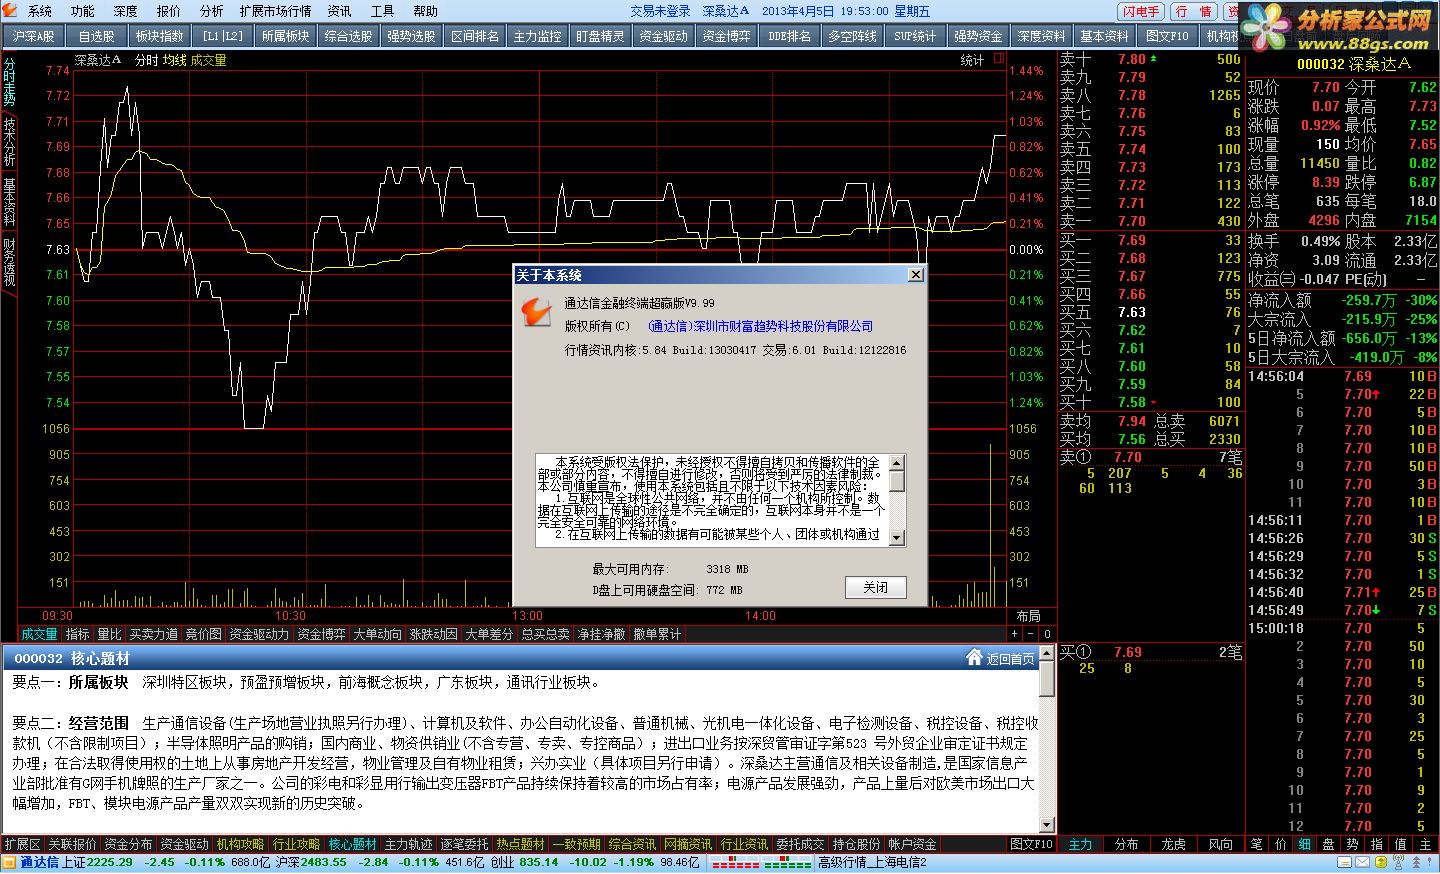The height and width of the screenshot is (874, 1440).
Task: Open the 系统 menu
Action: click(x=40, y=11)
